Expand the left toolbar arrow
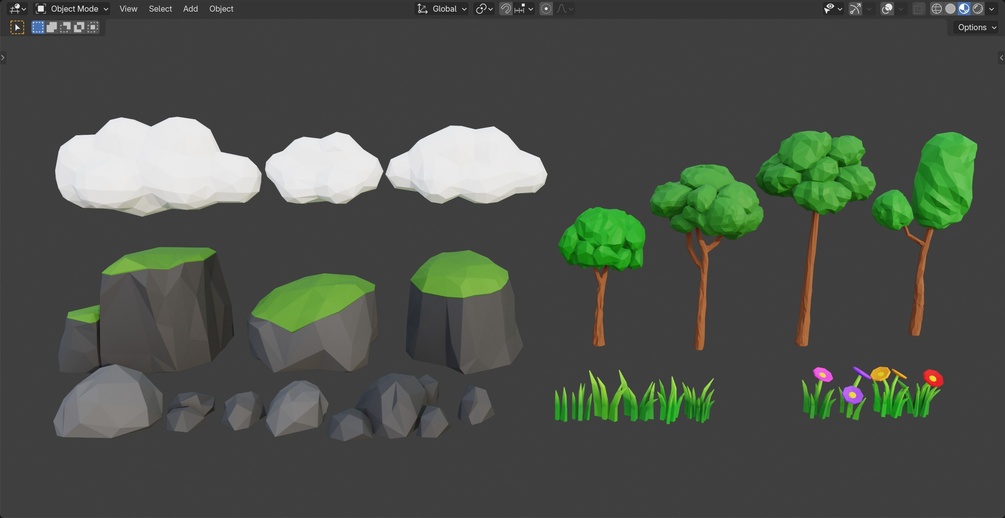Image resolution: width=1005 pixels, height=518 pixels. point(3,58)
